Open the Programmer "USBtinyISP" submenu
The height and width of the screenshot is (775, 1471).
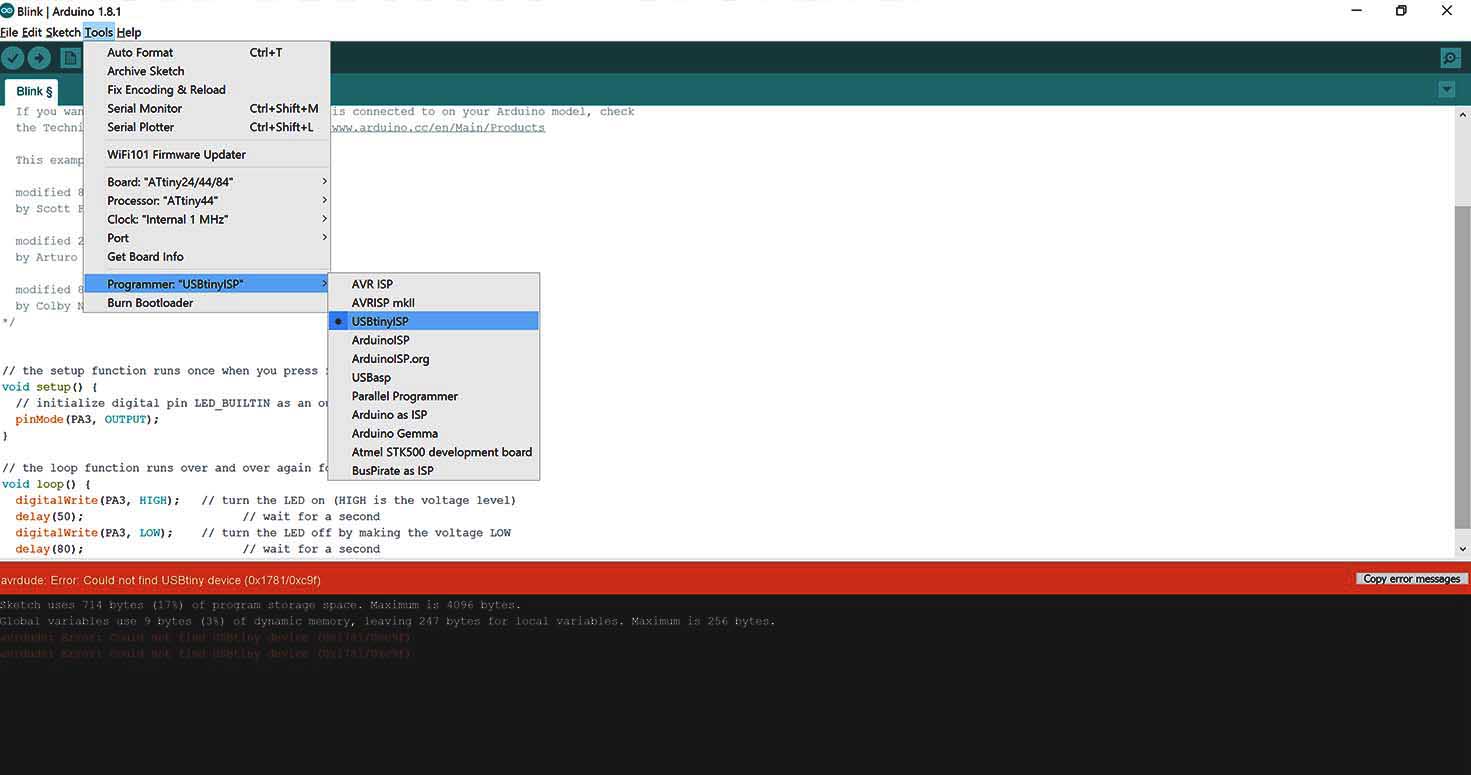coord(206,284)
